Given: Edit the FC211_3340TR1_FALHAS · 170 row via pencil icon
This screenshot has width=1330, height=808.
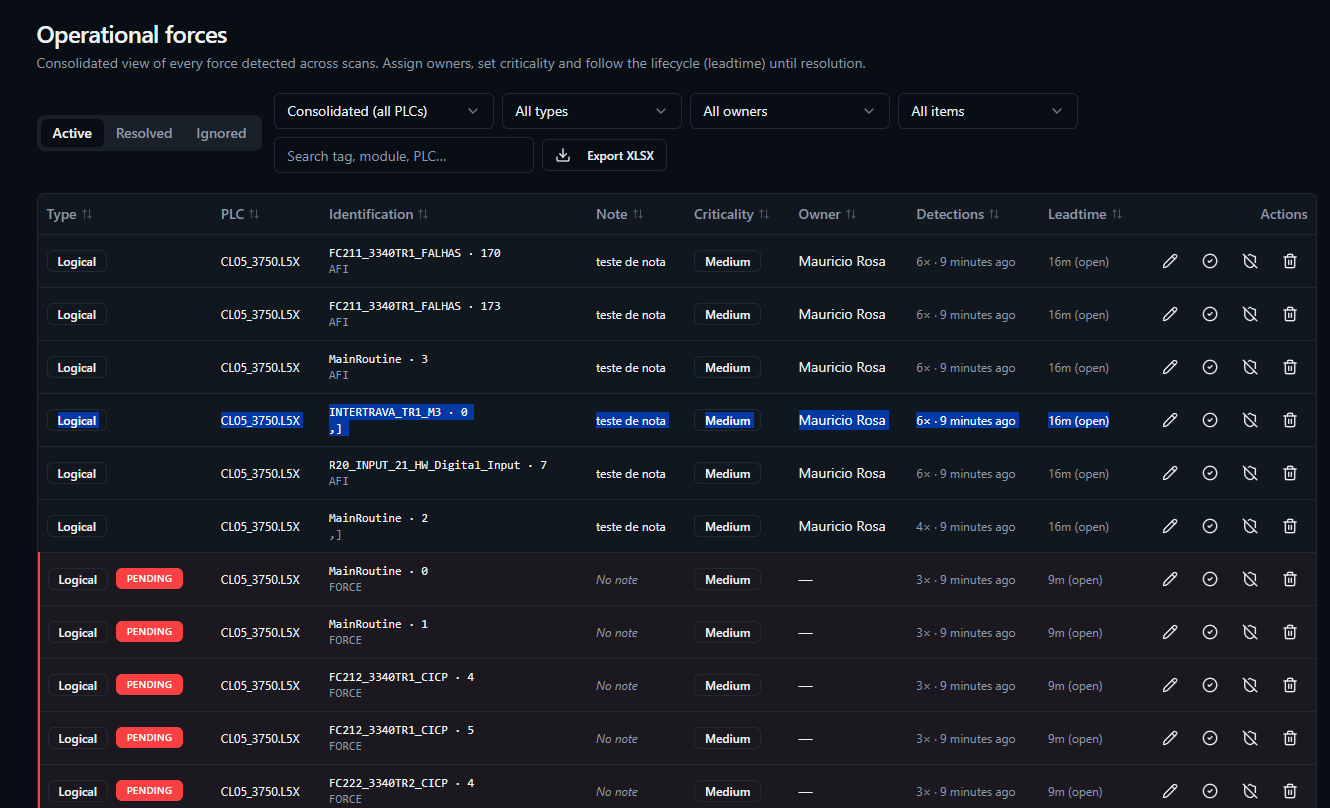Looking at the screenshot, I should click(x=1170, y=261).
